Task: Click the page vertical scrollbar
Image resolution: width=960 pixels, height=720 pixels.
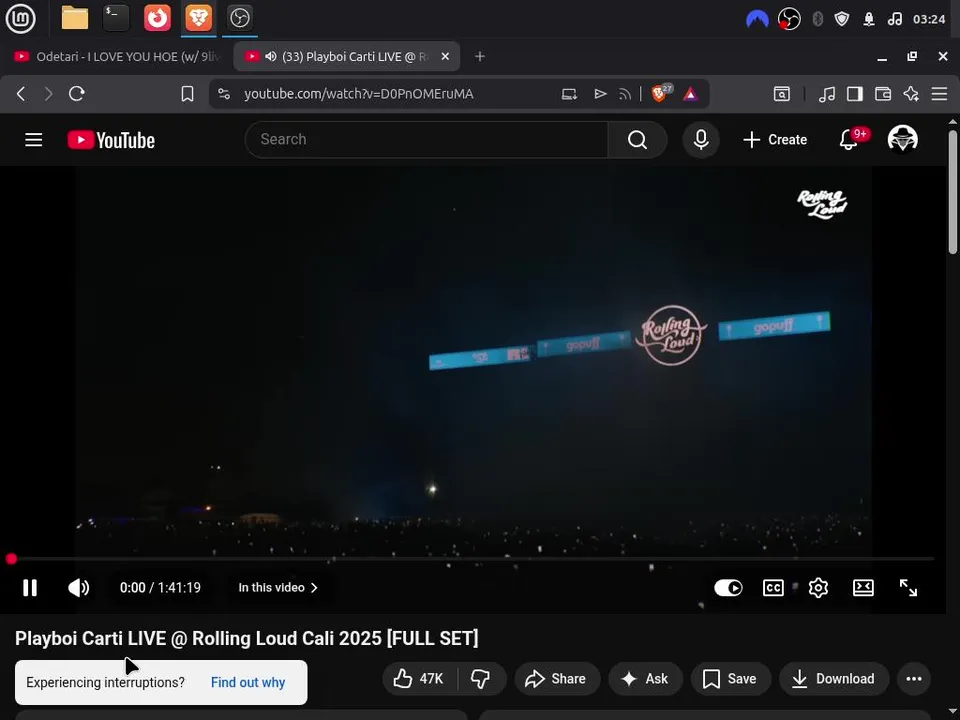Action: (x=953, y=192)
